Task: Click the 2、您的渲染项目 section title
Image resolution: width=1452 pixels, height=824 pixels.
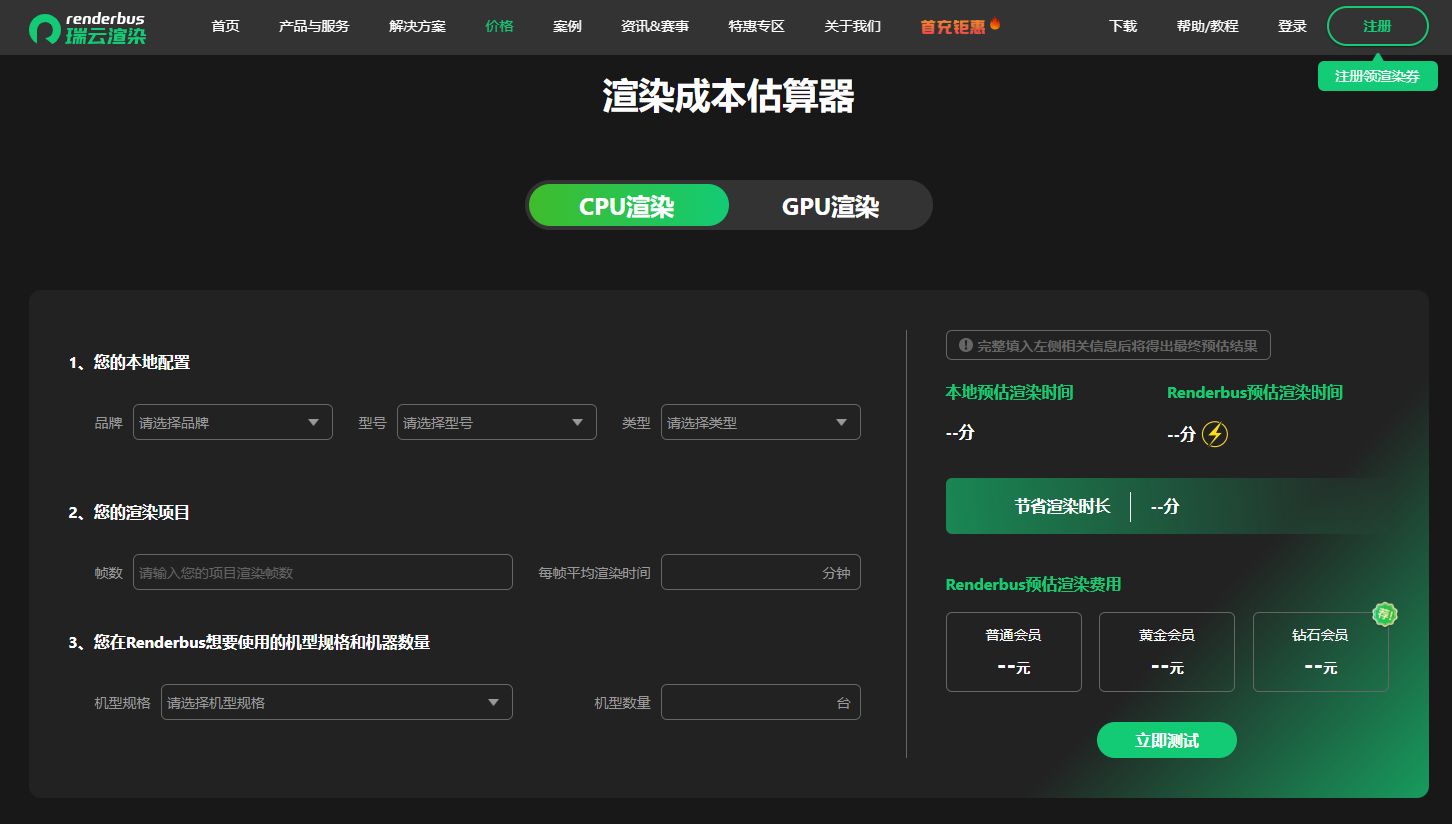Action: click(129, 512)
